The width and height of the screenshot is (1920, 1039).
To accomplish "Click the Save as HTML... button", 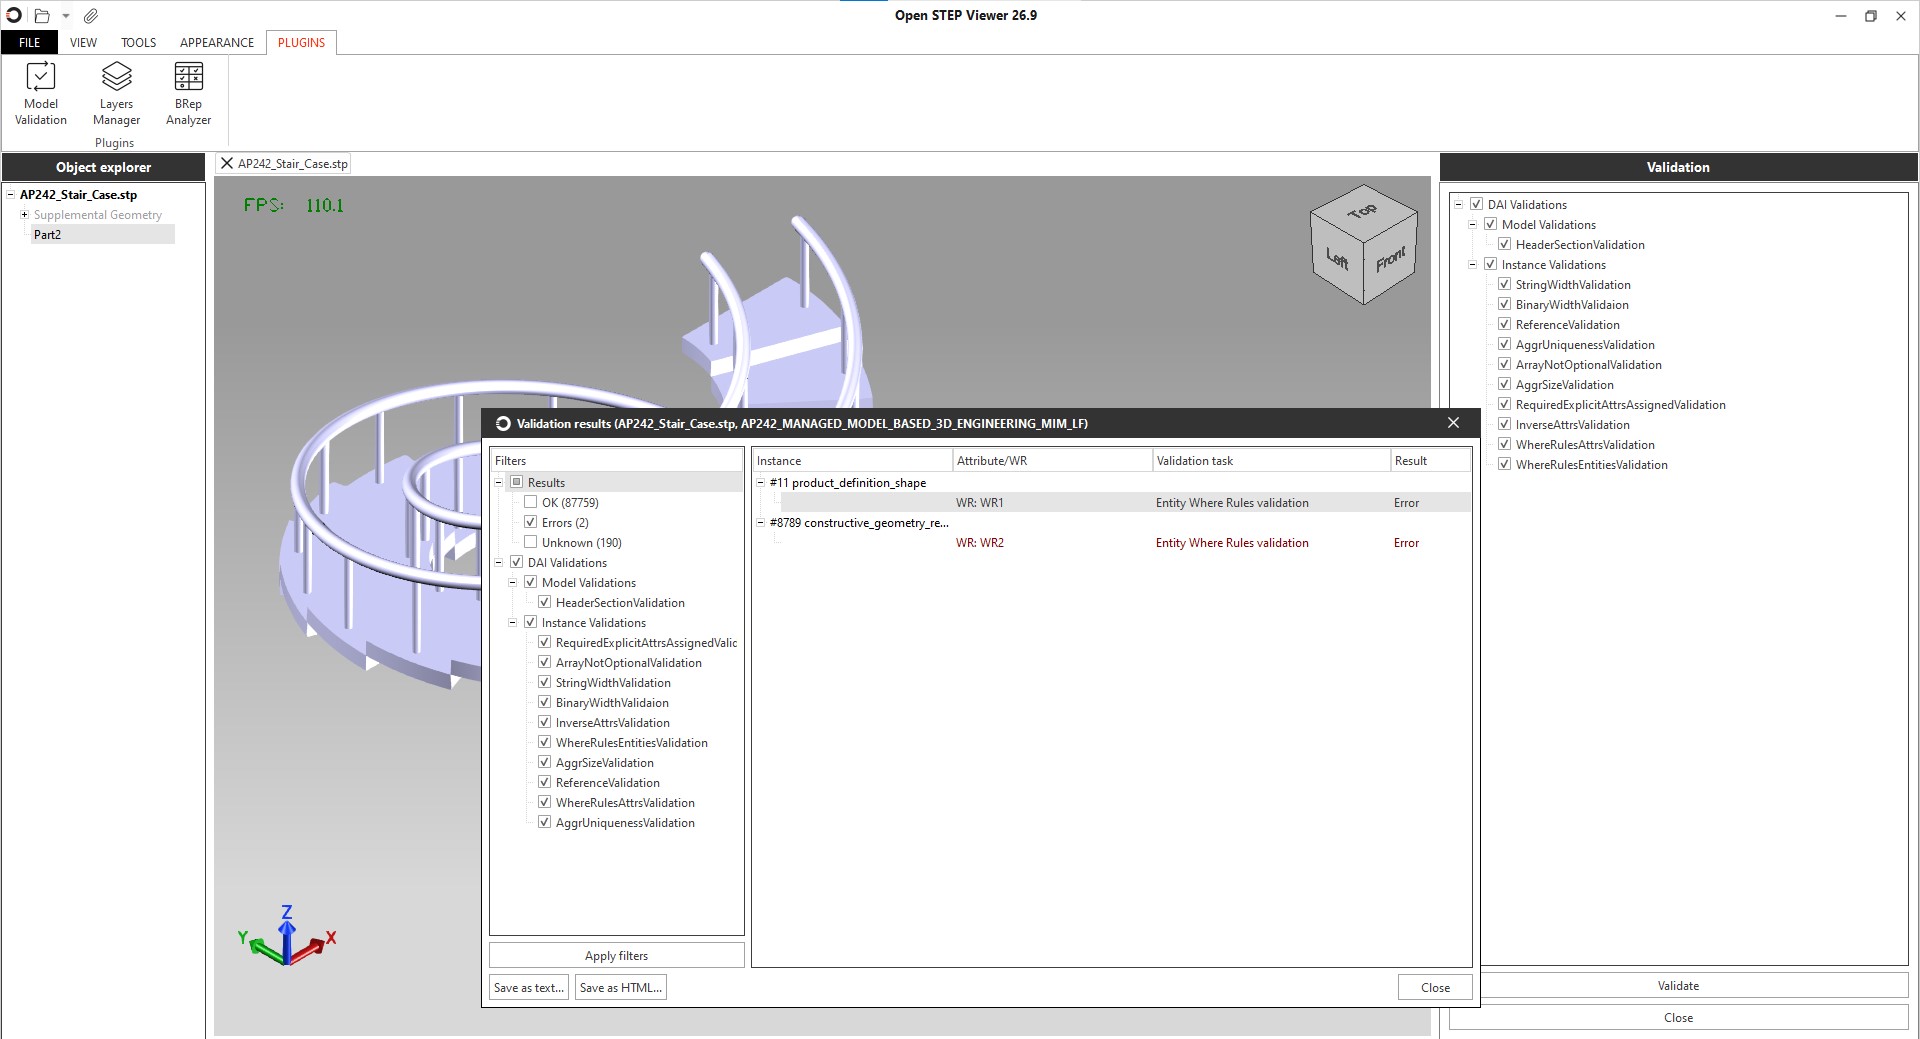I will [620, 988].
